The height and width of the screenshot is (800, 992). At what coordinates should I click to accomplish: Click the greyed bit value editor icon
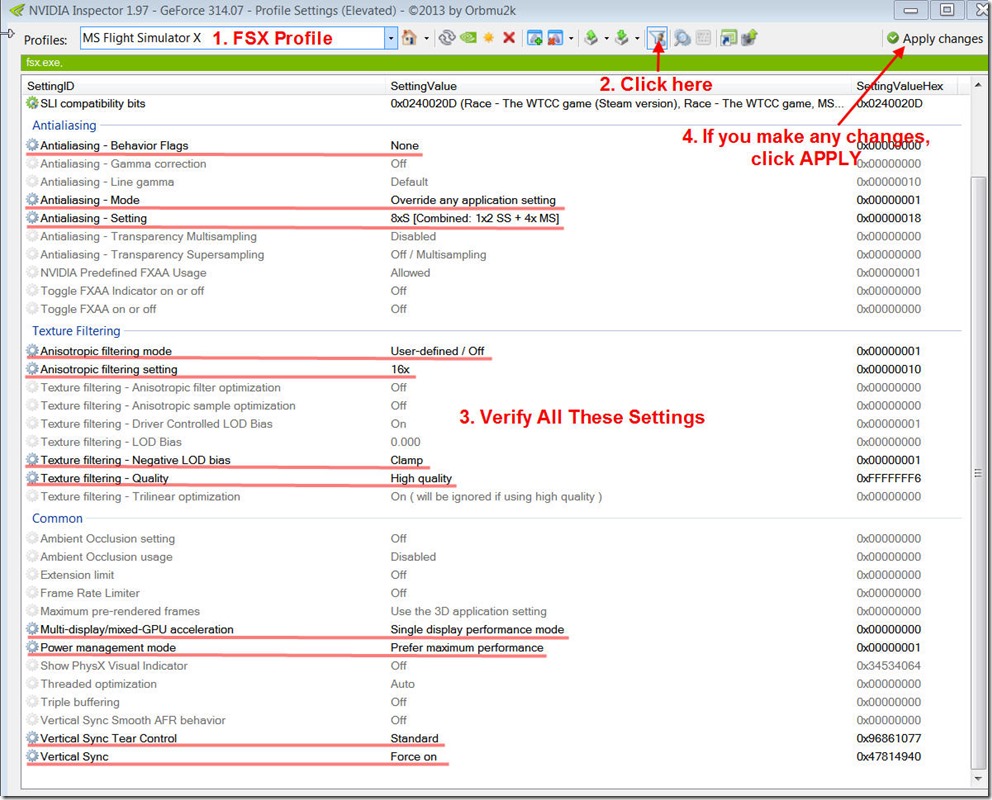click(x=703, y=38)
